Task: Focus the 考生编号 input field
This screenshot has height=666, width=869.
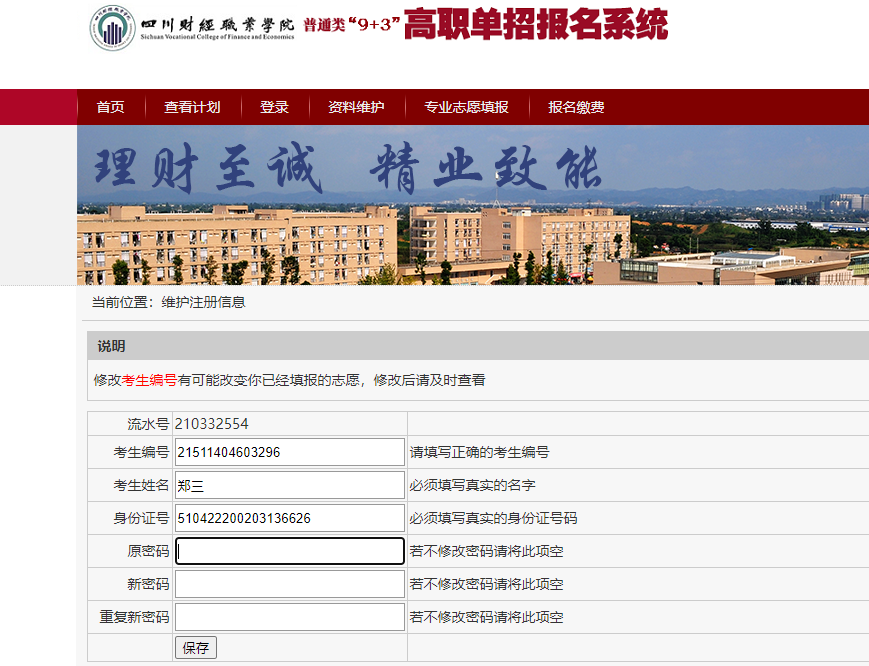Action: [x=289, y=452]
